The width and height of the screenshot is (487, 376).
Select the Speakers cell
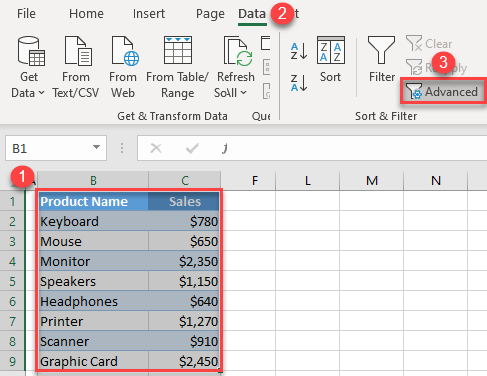93,281
